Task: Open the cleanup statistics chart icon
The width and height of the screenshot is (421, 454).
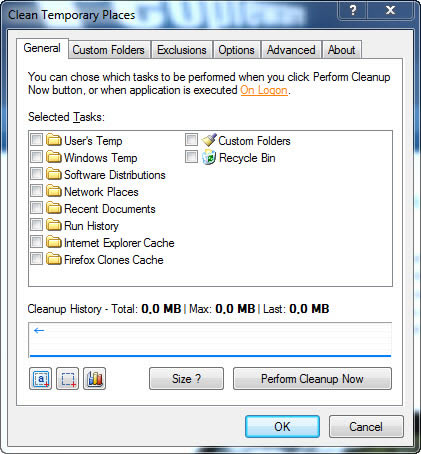Action: [x=95, y=378]
